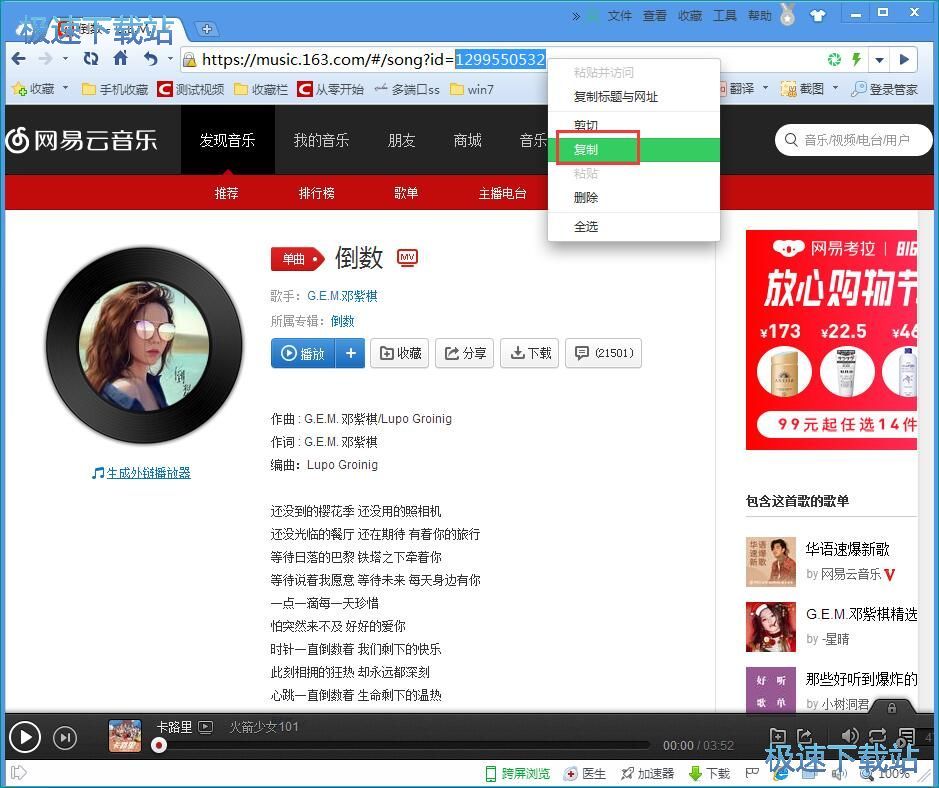Click the player progress bar handle
939x788 pixels.
tap(158, 745)
